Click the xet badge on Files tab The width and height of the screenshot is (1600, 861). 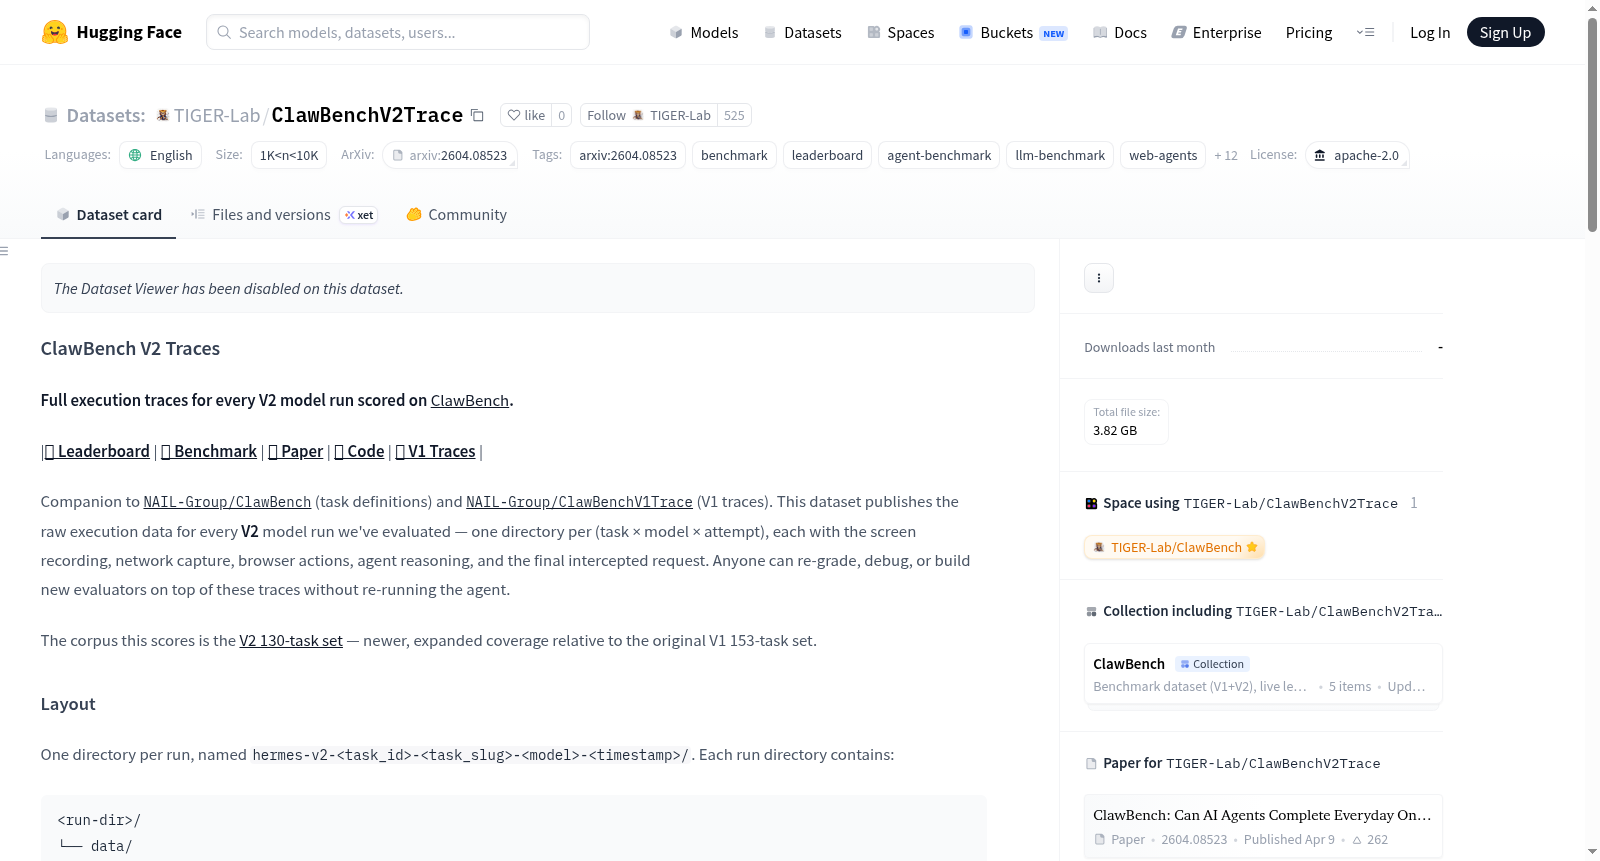click(x=359, y=215)
